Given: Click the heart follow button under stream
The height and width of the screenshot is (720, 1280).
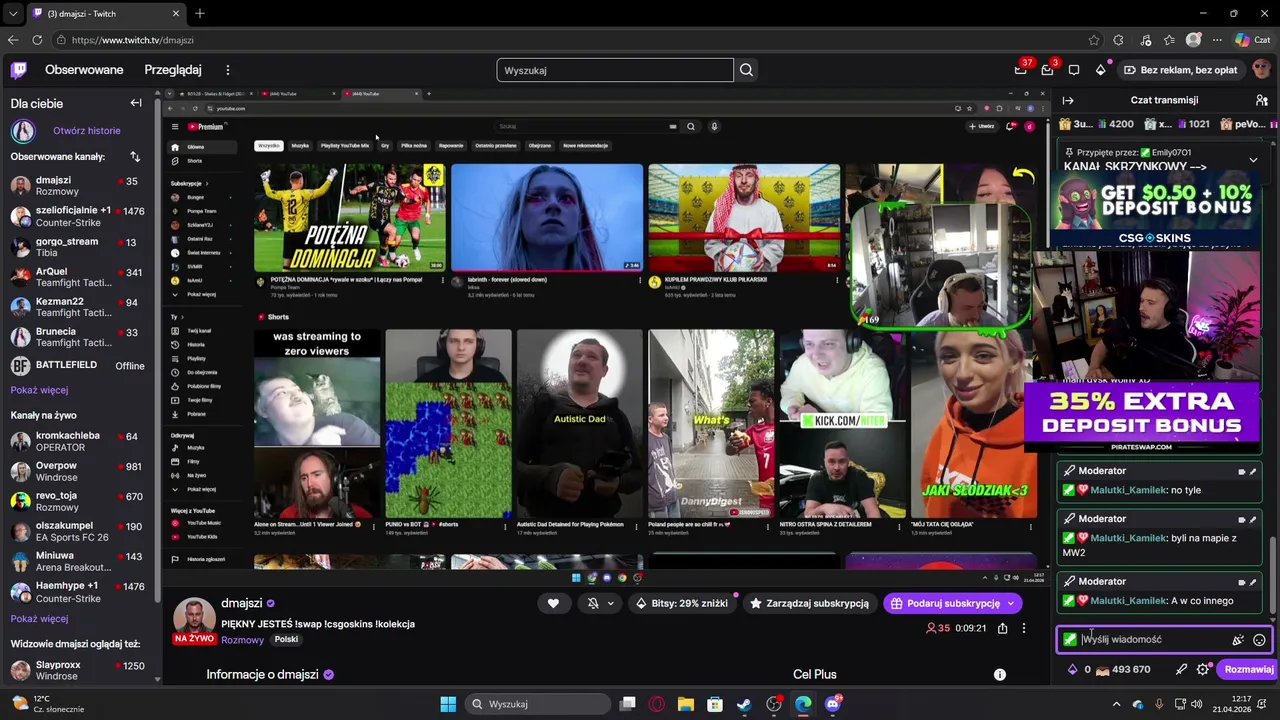Looking at the screenshot, I should [x=553, y=603].
